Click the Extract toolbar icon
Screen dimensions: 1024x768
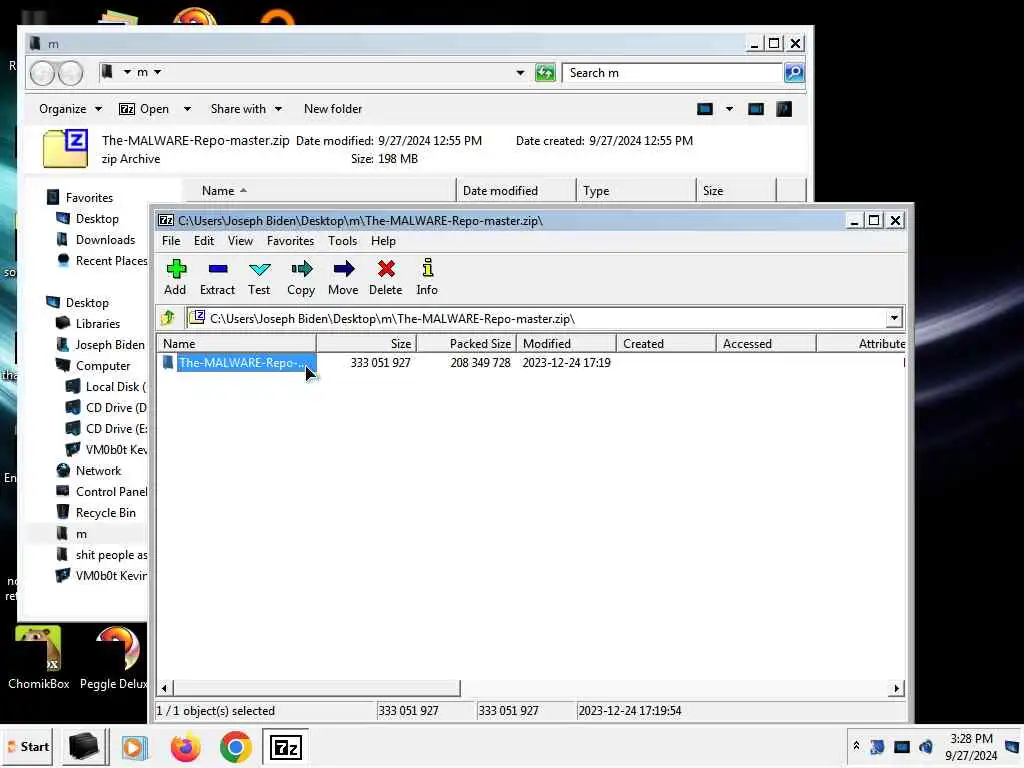217,278
